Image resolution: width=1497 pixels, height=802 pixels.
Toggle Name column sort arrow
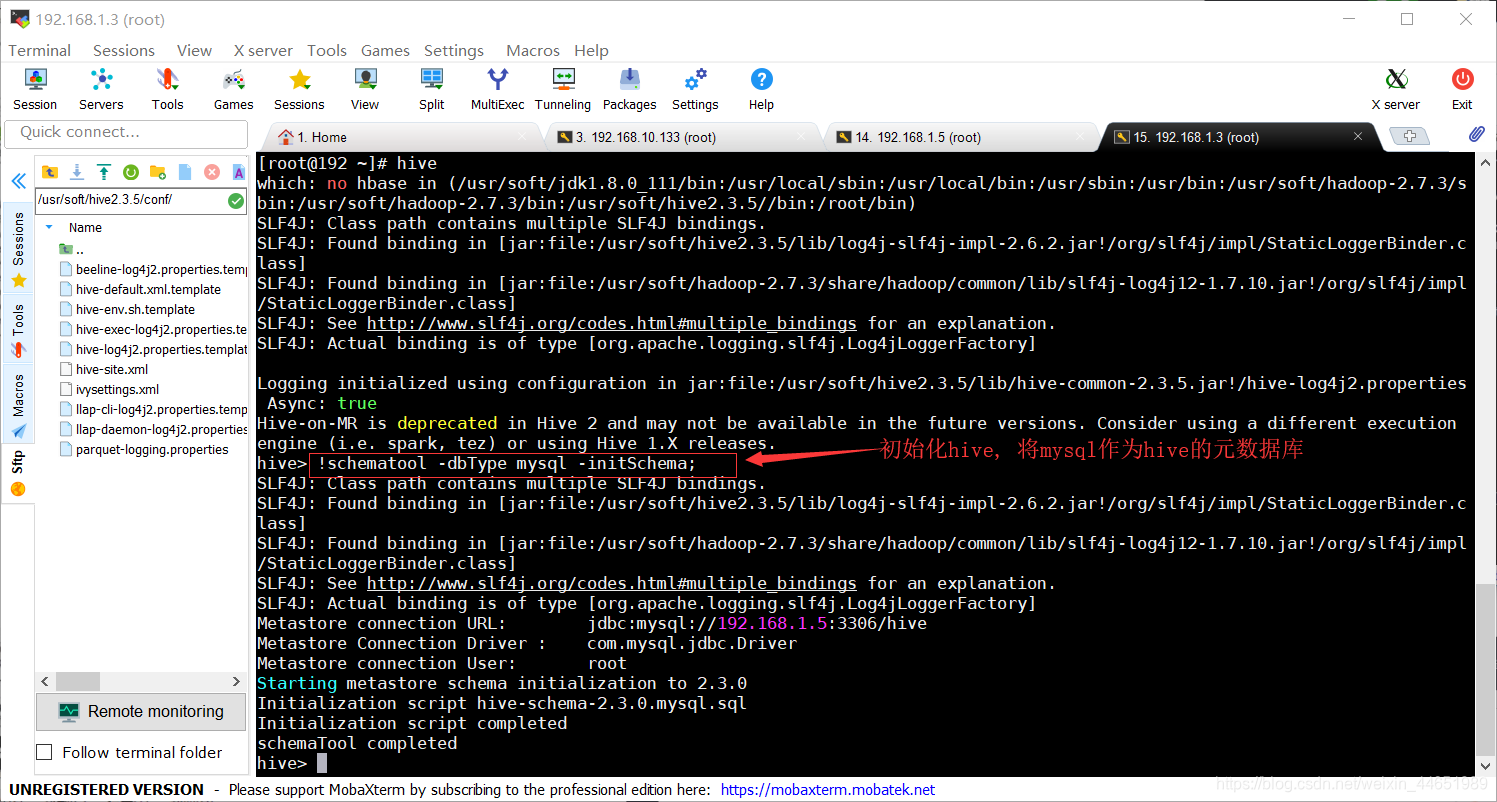coord(49,227)
